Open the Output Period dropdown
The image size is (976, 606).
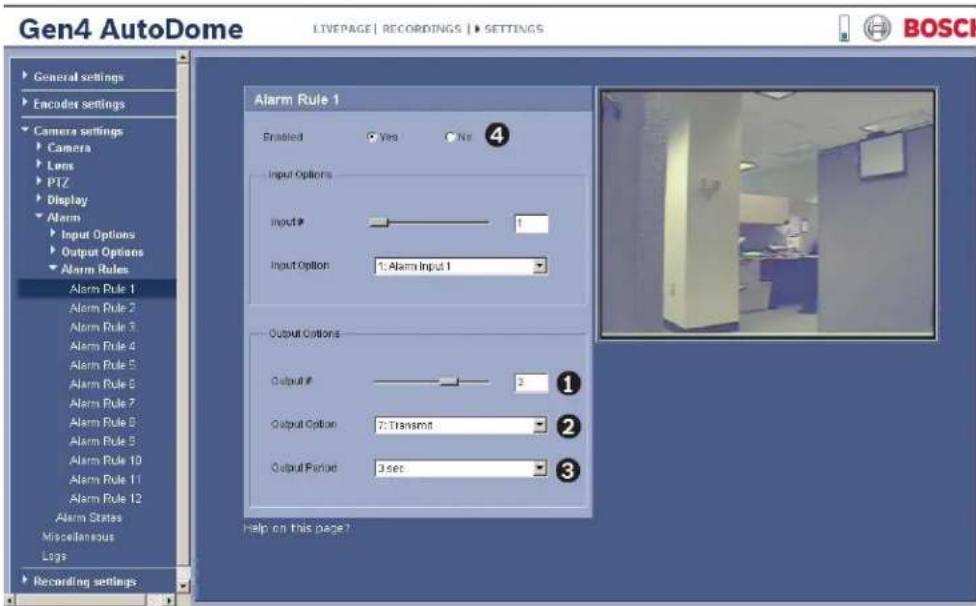[461, 468]
